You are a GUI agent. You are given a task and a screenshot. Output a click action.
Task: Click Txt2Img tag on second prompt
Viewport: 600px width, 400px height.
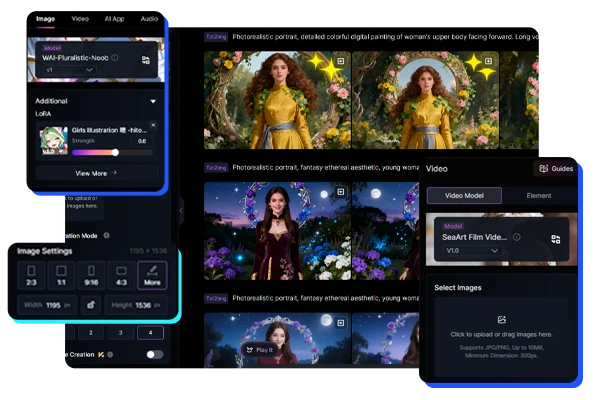pos(216,168)
